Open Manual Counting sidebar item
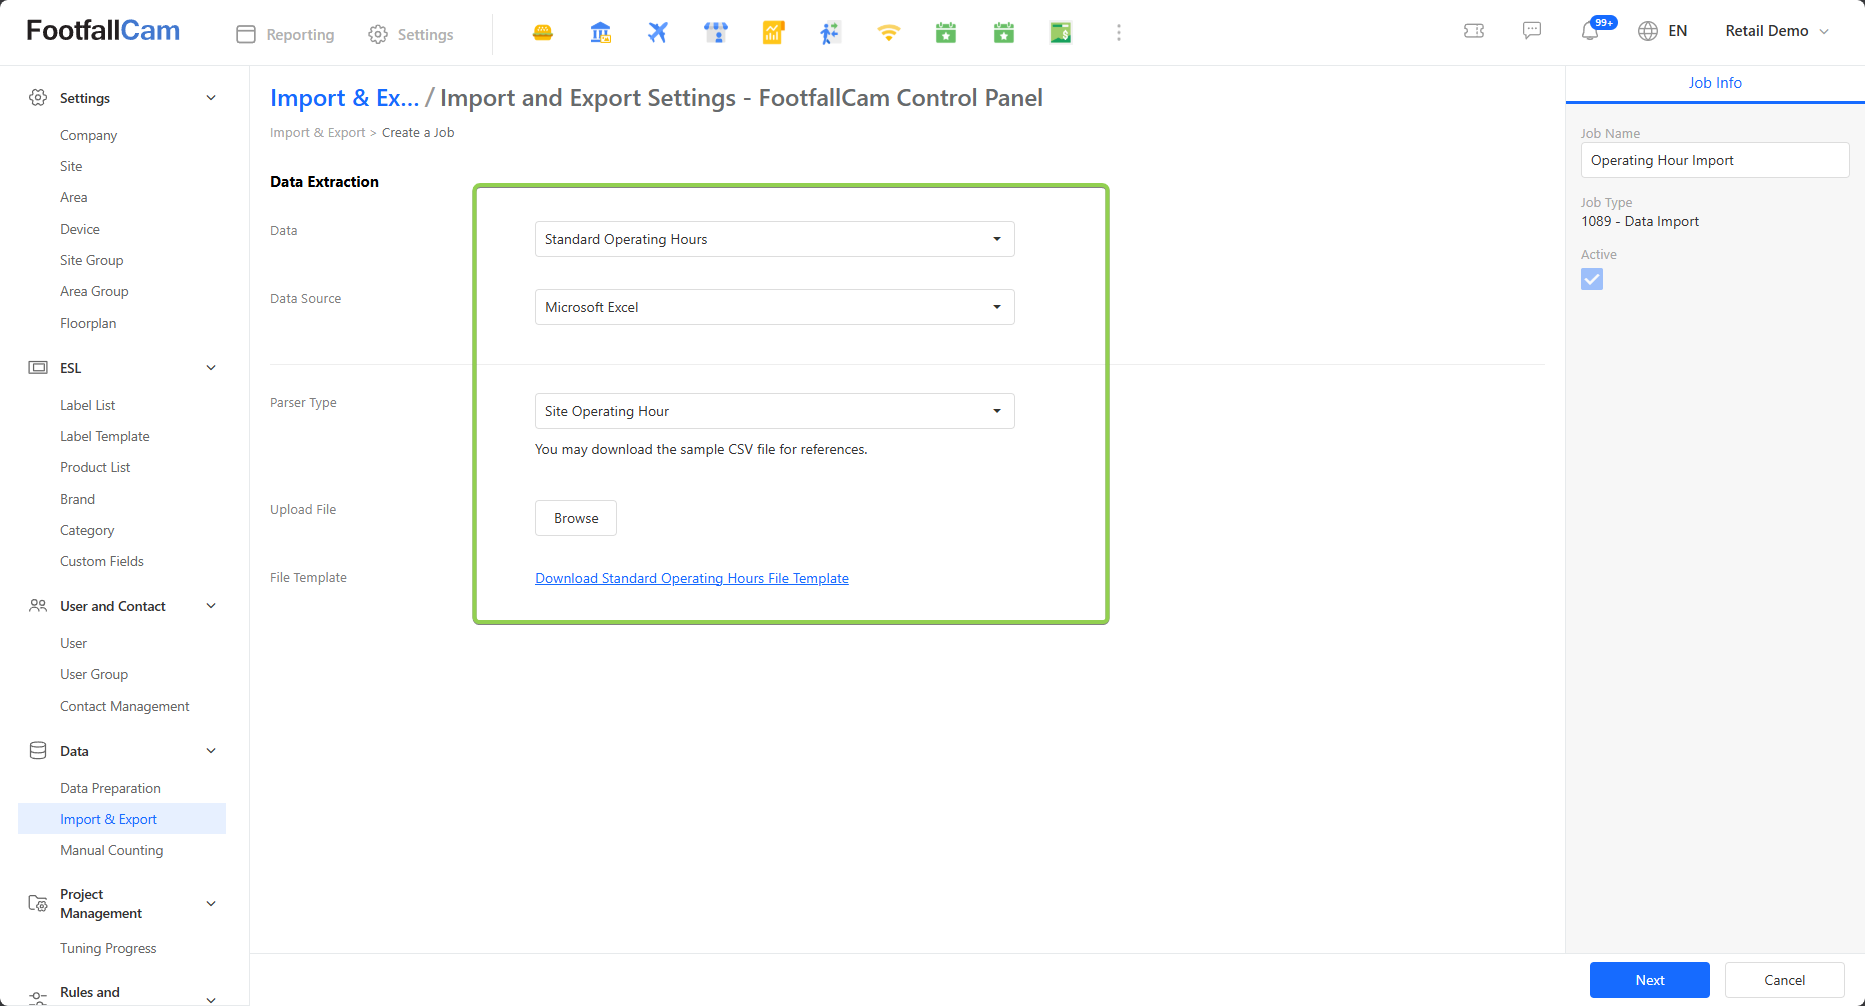Image resolution: width=1865 pixels, height=1006 pixels. [x=111, y=850]
